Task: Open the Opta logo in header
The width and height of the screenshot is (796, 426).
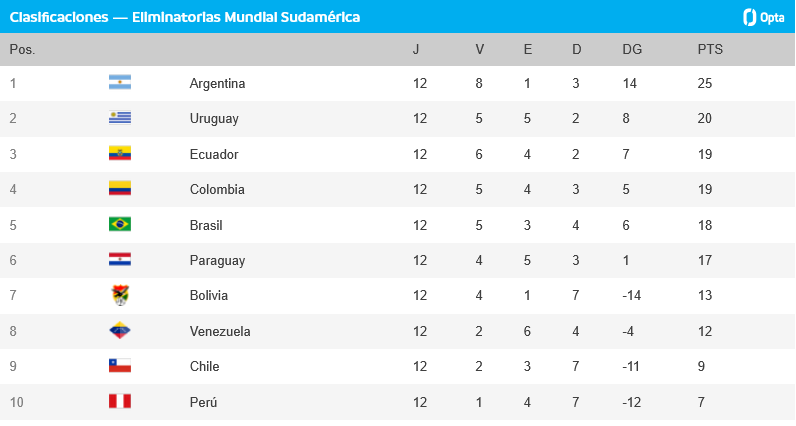Action: 764,17
